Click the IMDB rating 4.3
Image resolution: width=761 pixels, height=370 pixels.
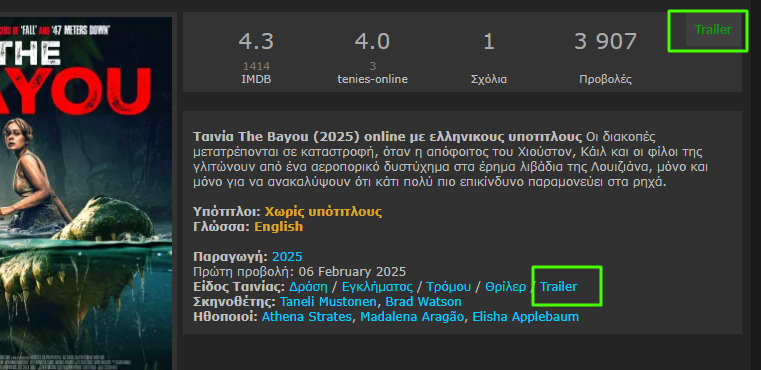[x=256, y=42]
